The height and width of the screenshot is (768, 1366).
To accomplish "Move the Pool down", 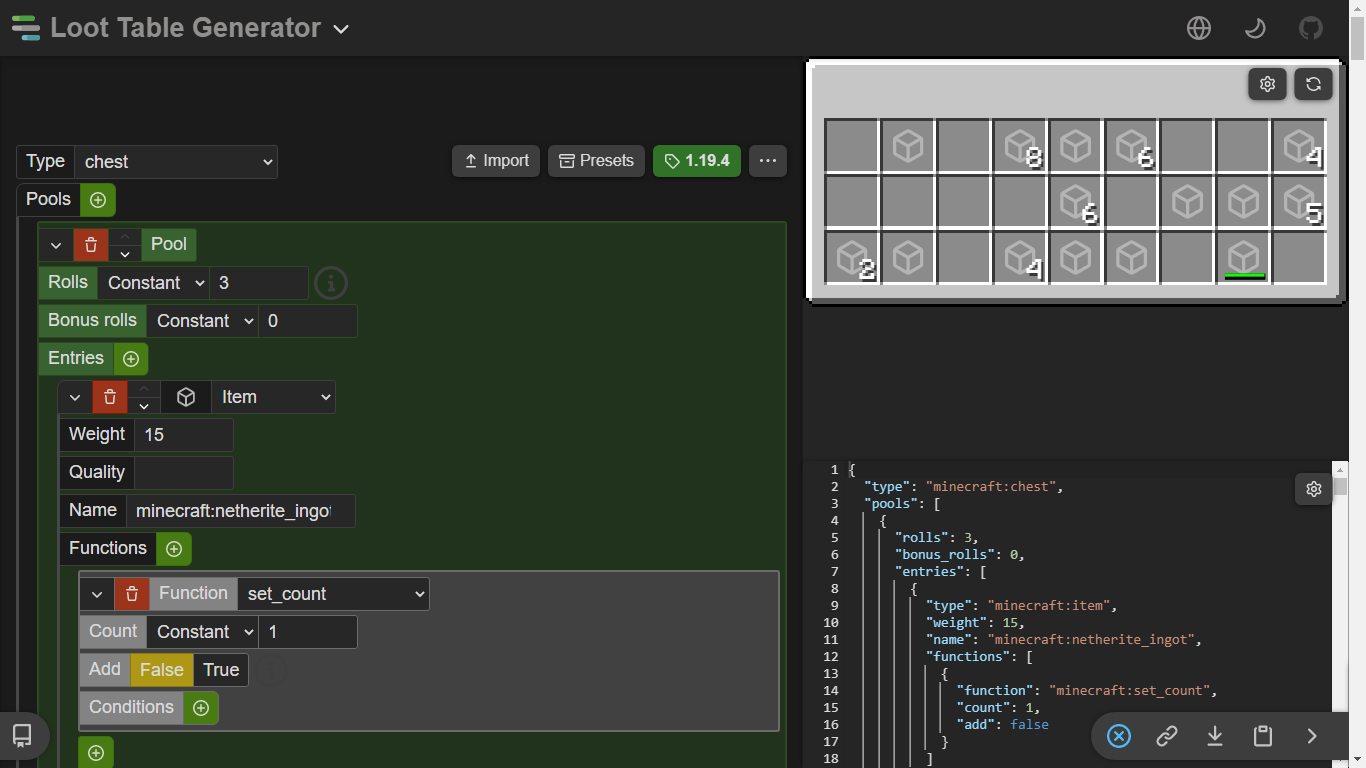I will tap(125, 254).
